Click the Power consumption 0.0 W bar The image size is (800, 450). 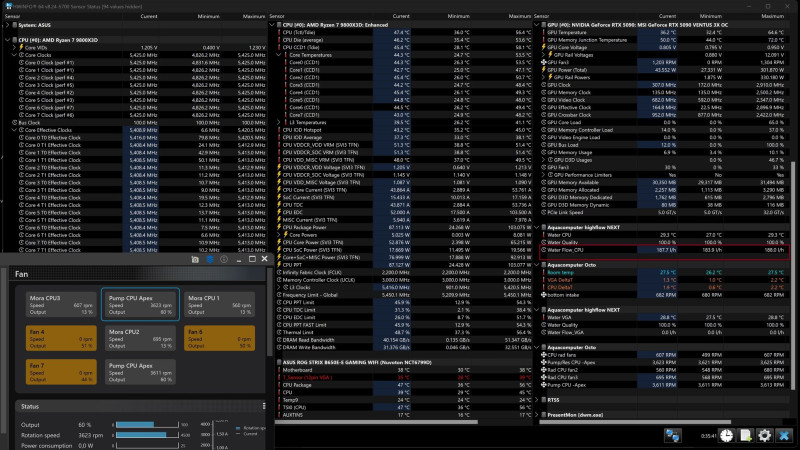[147, 445]
